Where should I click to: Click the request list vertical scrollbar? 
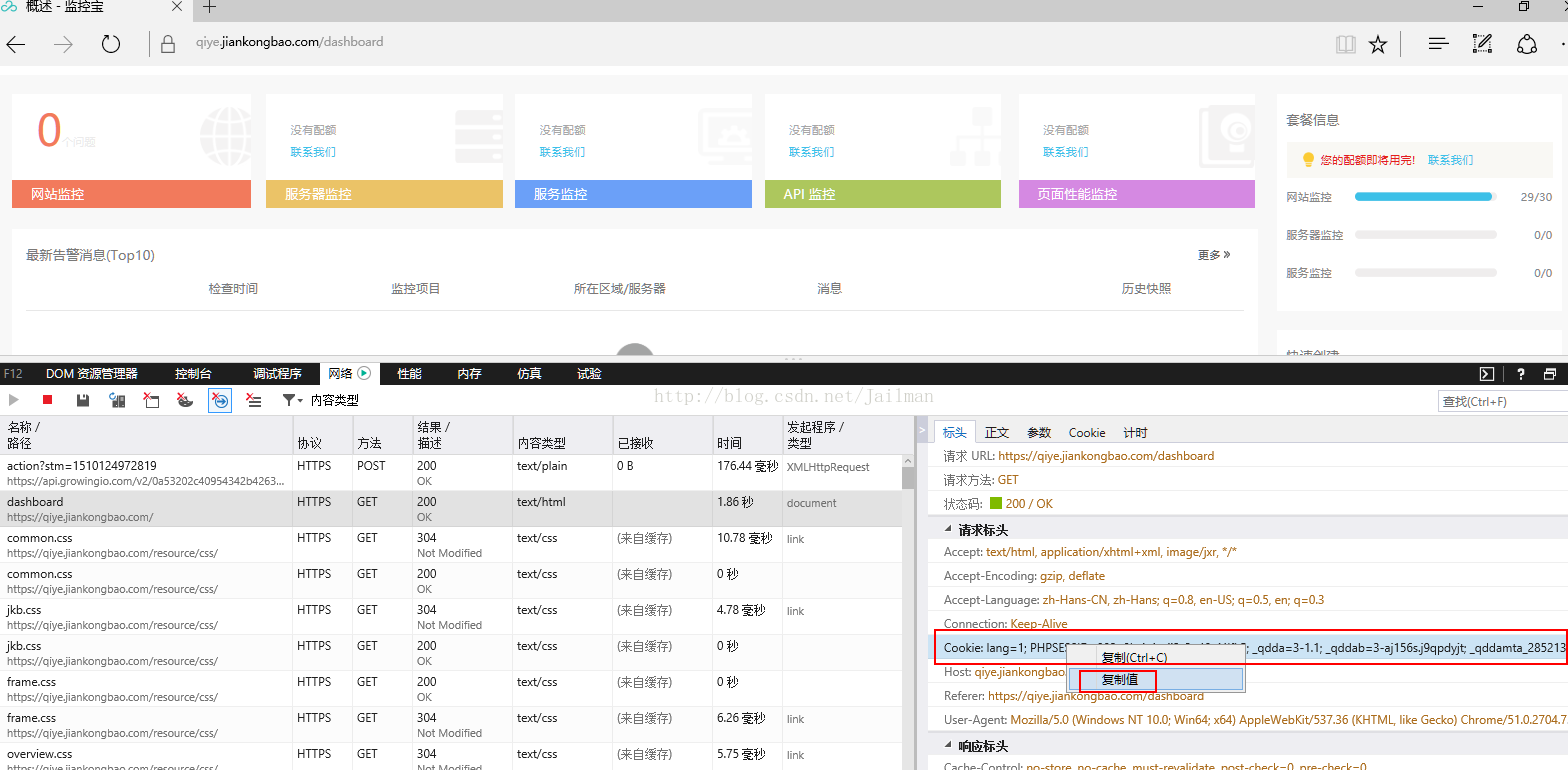[x=908, y=612]
